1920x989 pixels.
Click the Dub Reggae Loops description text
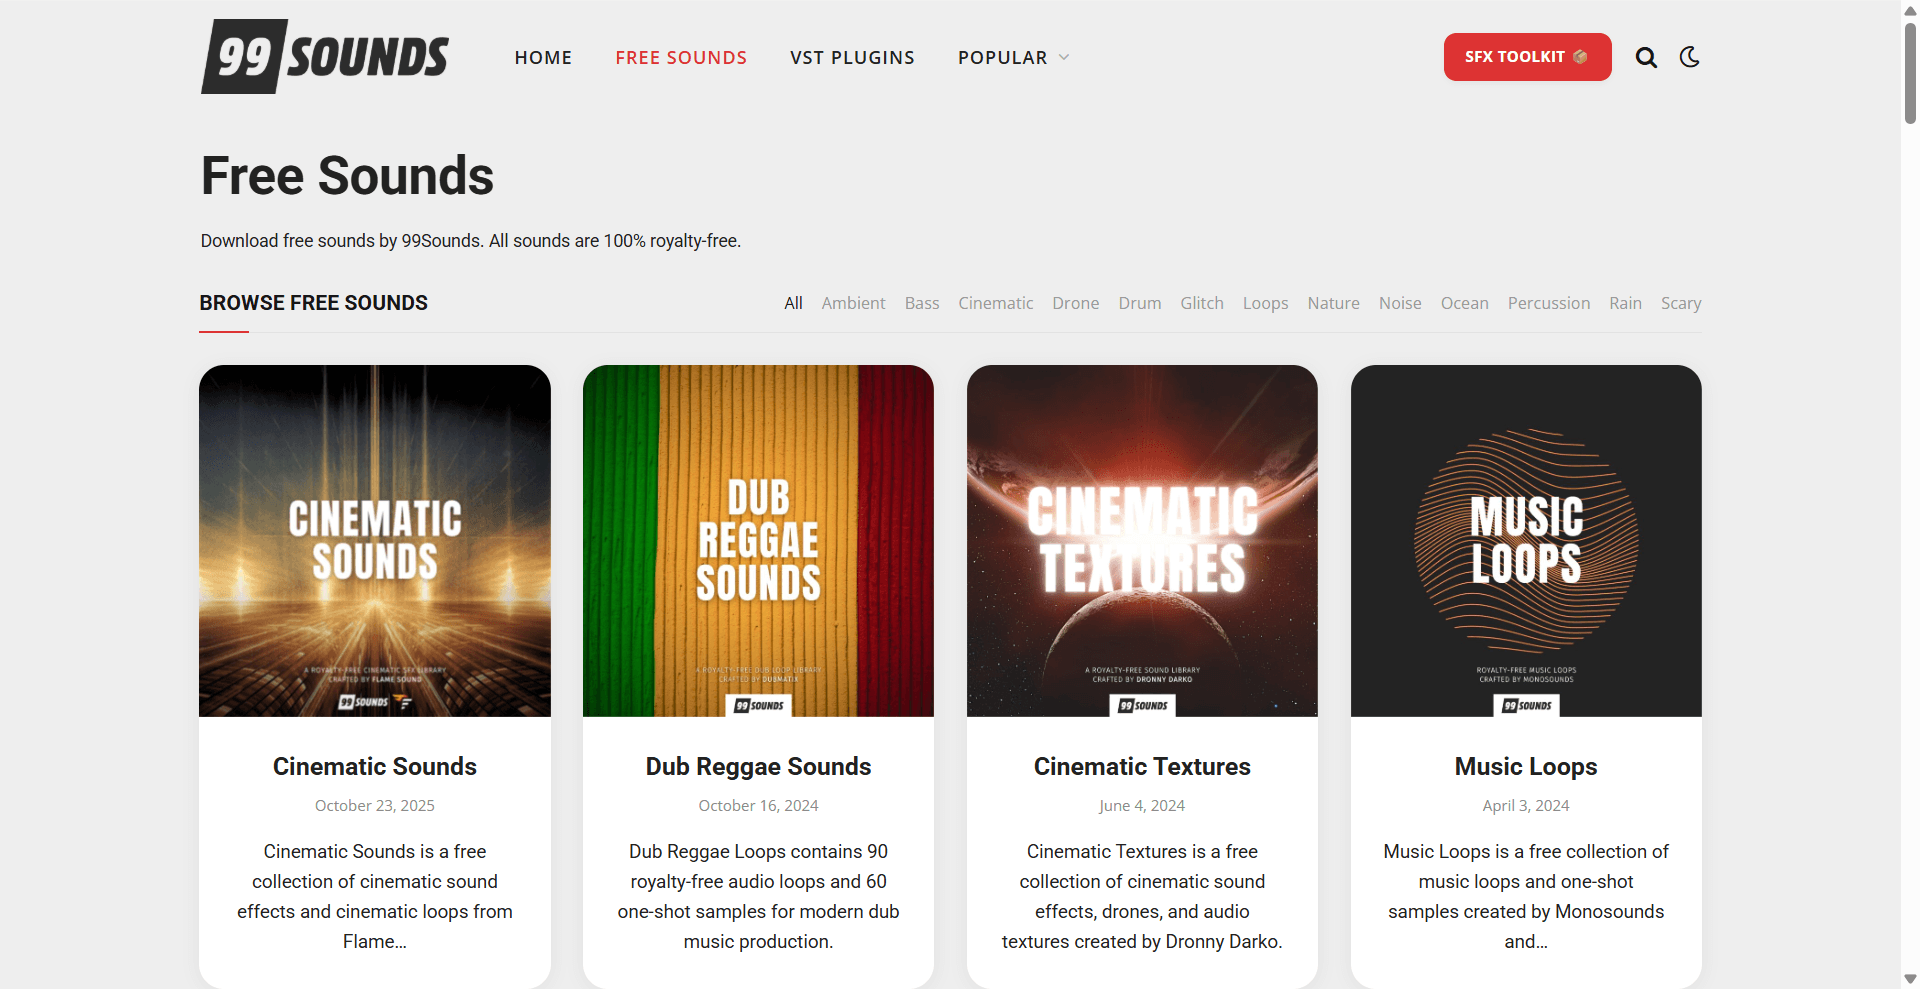758,897
